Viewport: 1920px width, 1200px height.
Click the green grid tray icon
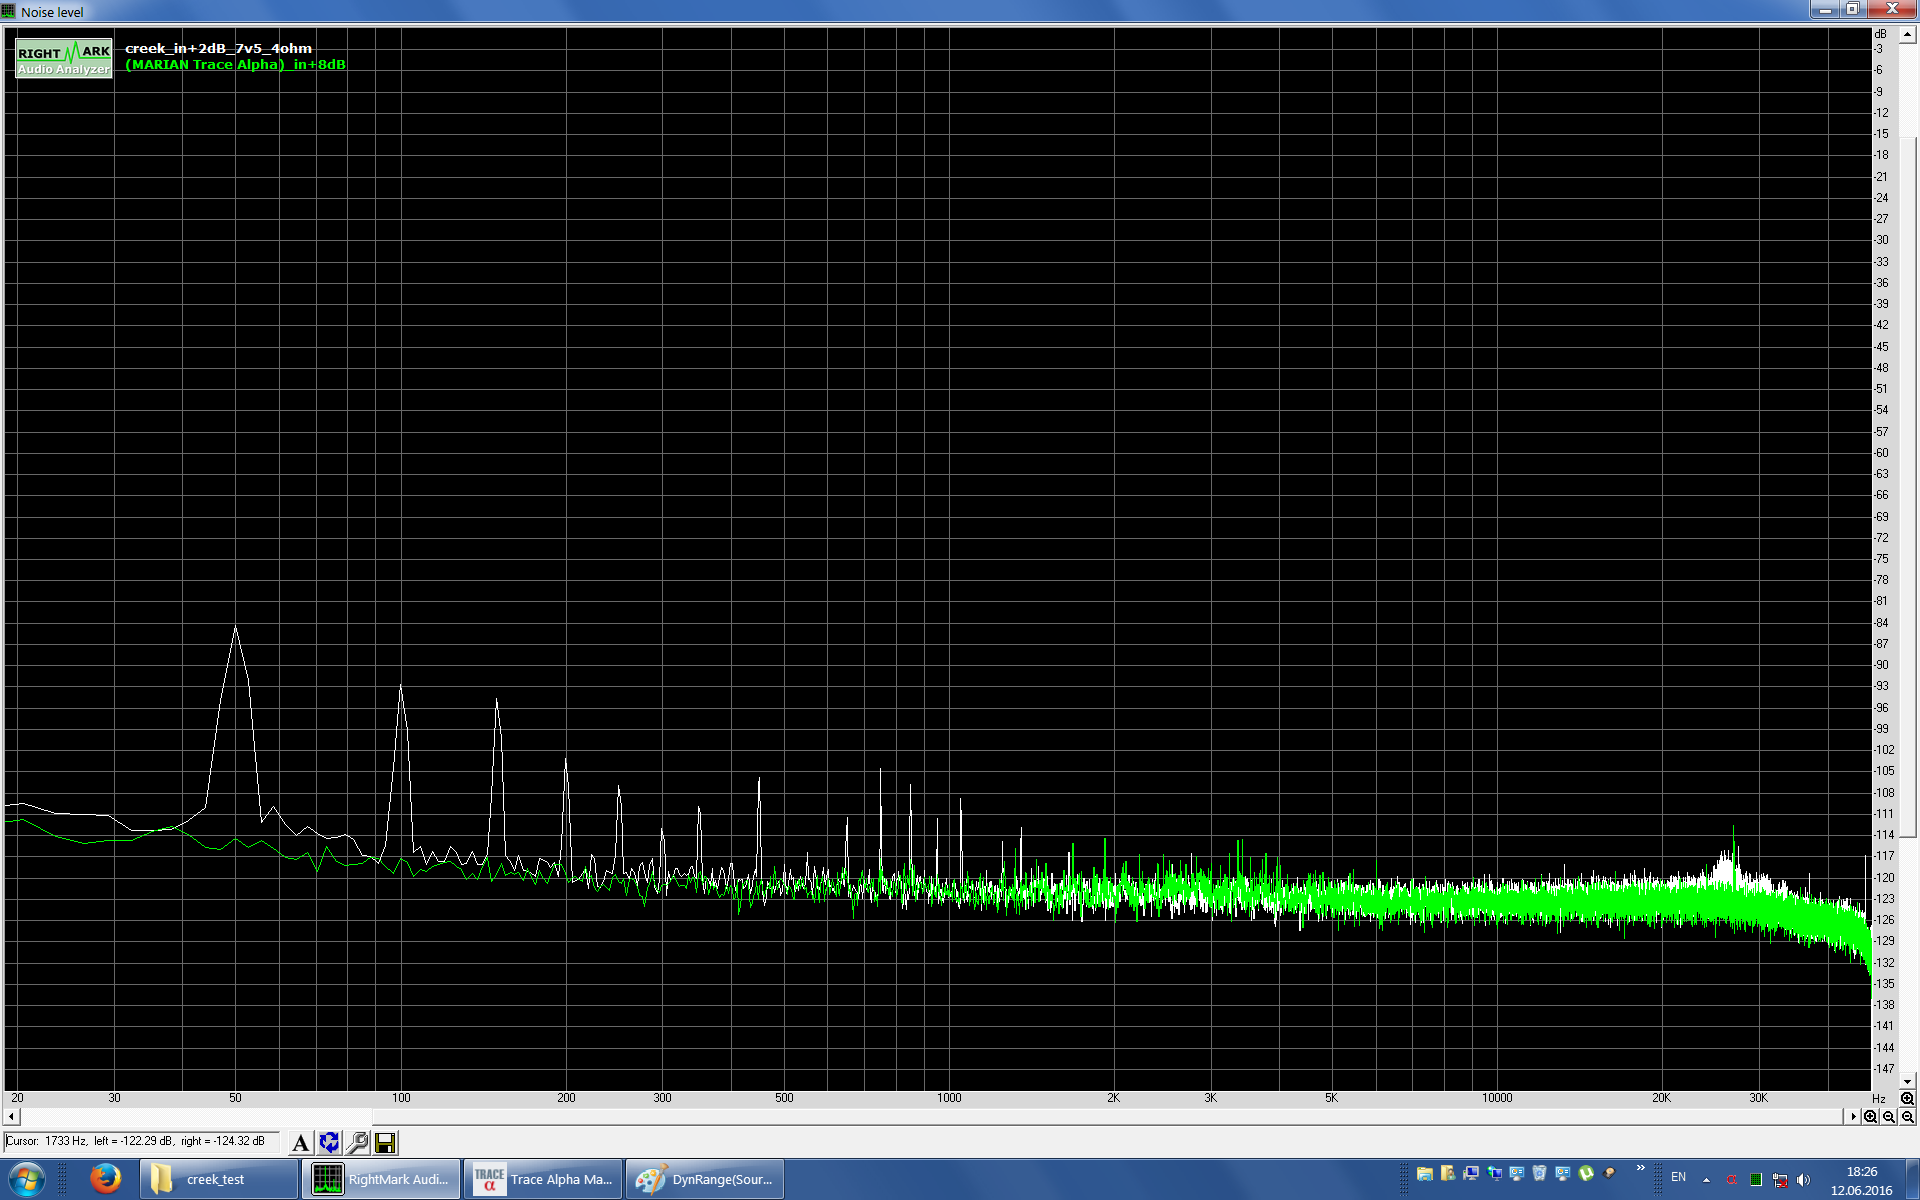point(1756,1180)
